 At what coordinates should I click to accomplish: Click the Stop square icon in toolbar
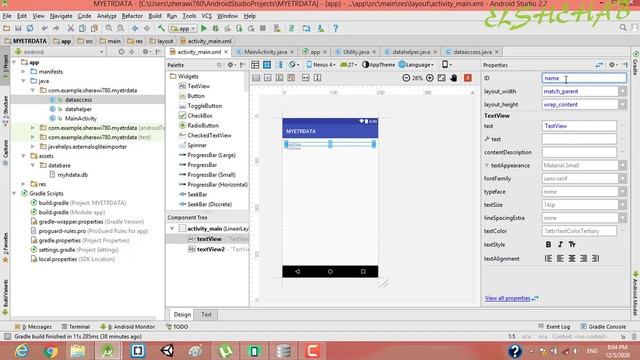pos(263,29)
